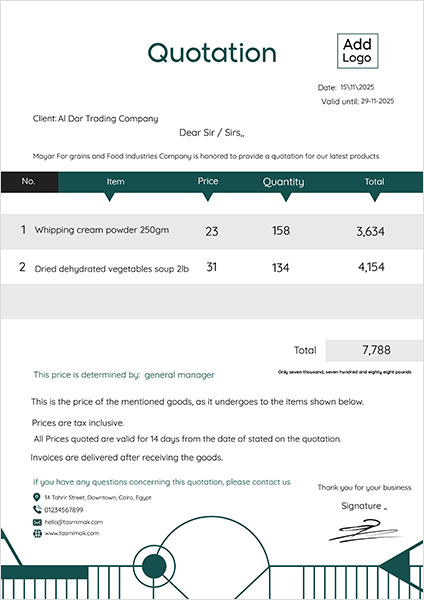Screen dimensions: 424x600
Task: Click the hello@tasmimak.com email address
Action: (73, 522)
